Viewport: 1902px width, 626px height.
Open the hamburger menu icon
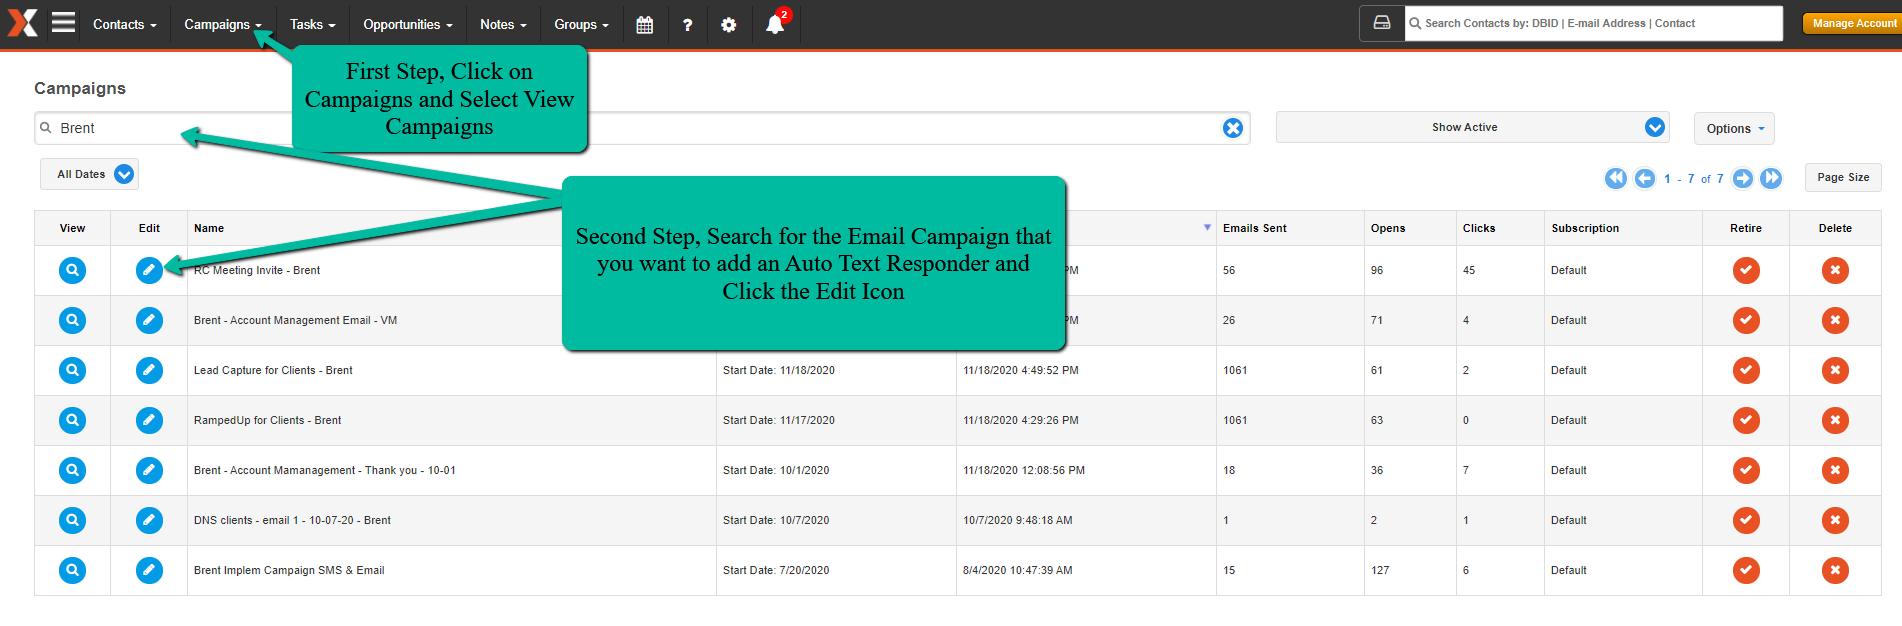(x=63, y=22)
